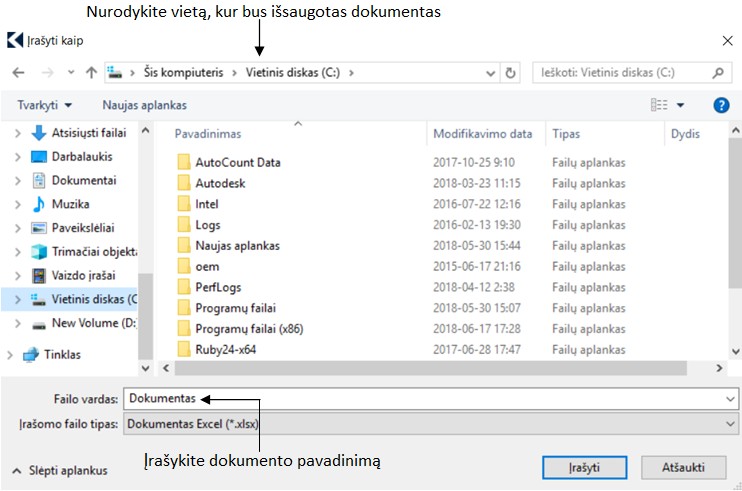This screenshot has width=742, height=491.
Task: Sort by Tipas column header
Action: click(x=566, y=134)
